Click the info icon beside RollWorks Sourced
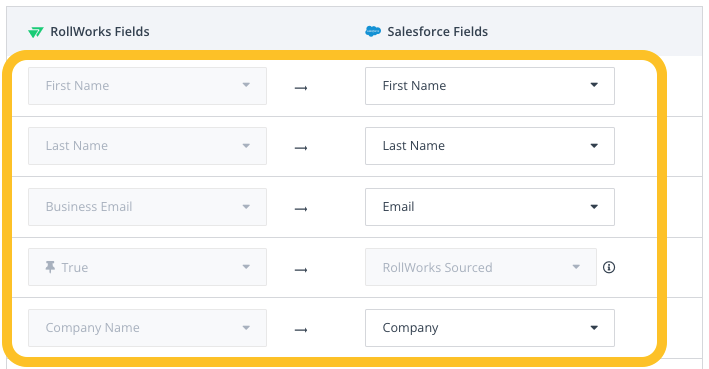This screenshot has height=369, width=709. [609, 267]
